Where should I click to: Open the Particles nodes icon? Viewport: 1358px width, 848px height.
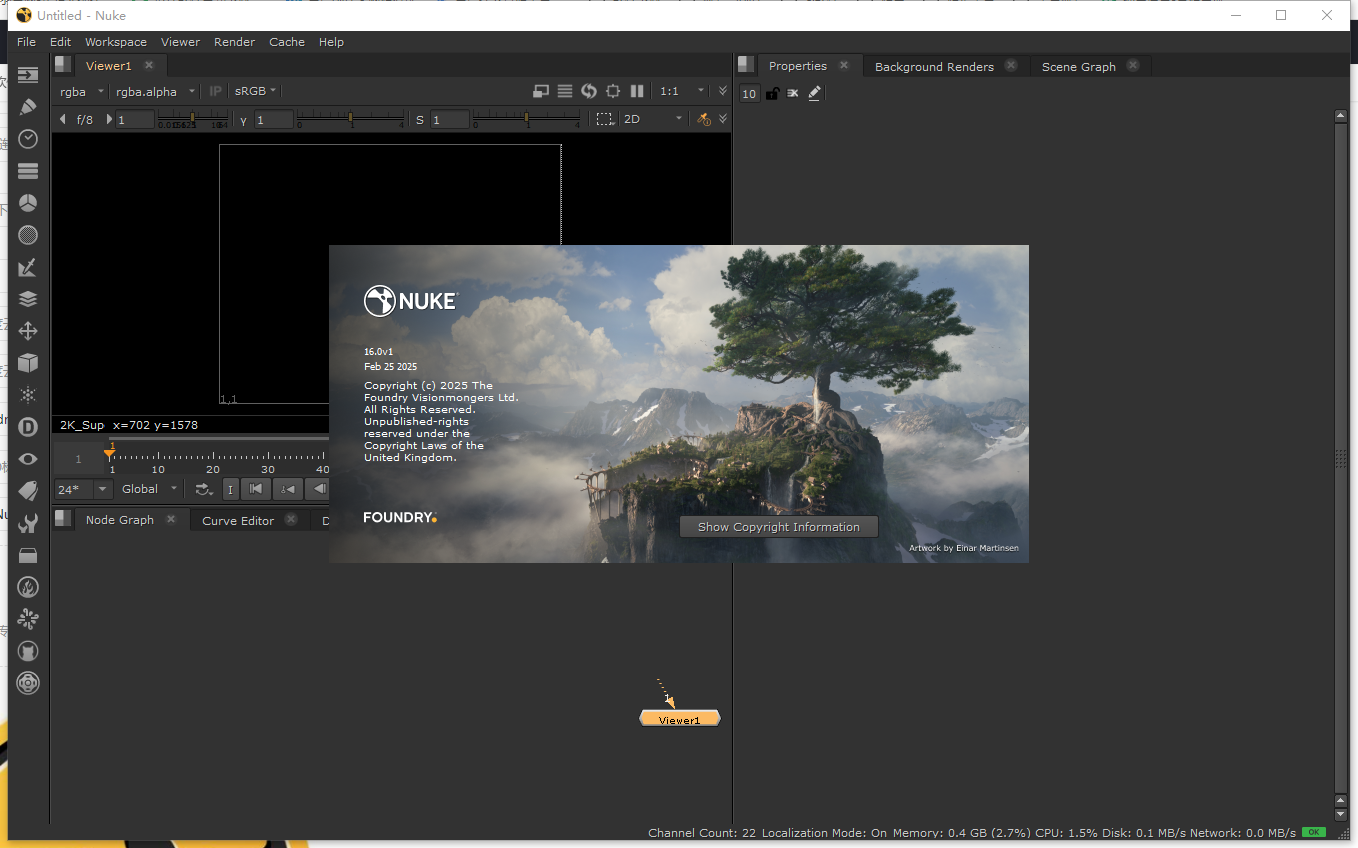pos(28,395)
